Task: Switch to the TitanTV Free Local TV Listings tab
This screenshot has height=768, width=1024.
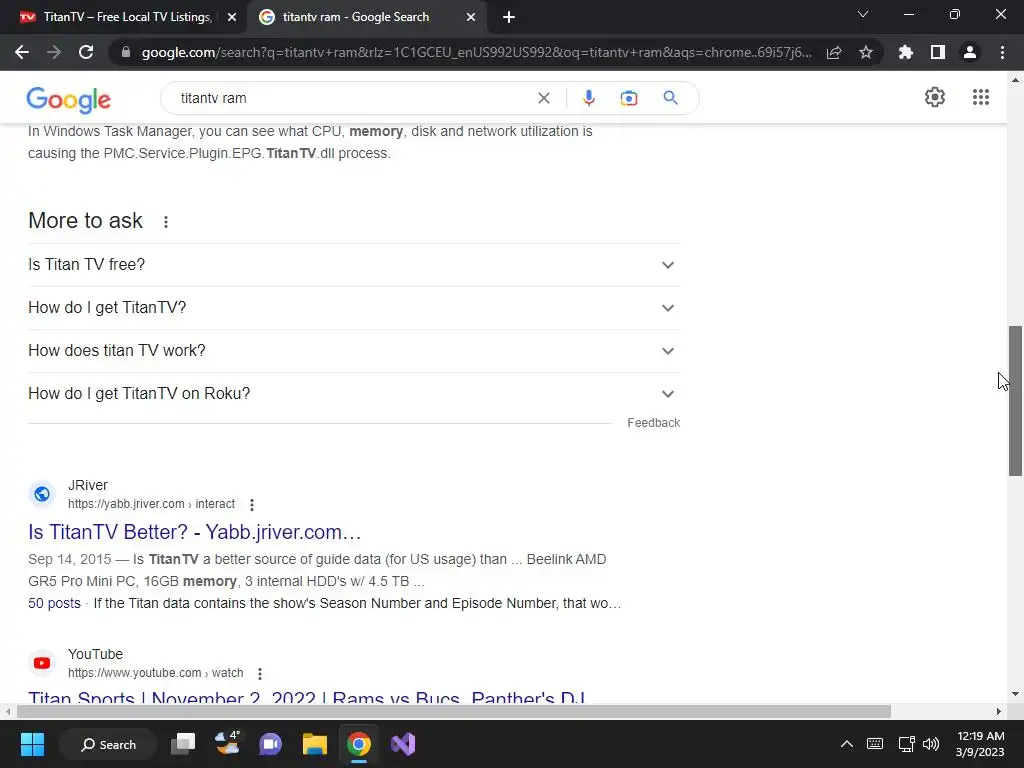Action: click(122, 18)
